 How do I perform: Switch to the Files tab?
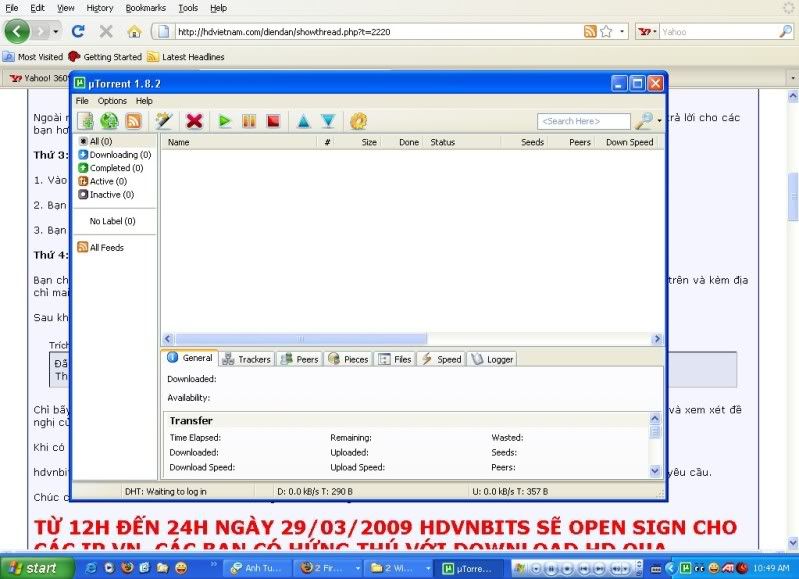pyautogui.click(x=395, y=359)
